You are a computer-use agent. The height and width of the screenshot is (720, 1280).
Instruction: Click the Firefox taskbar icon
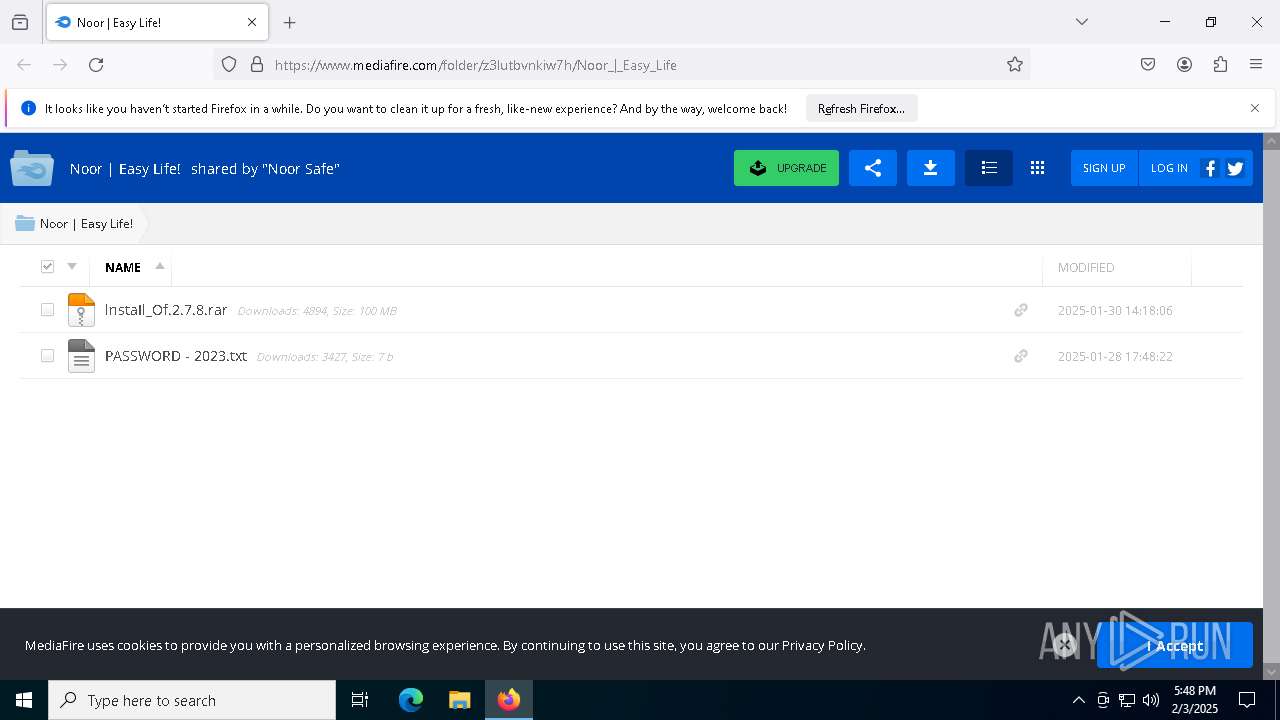(x=509, y=700)
